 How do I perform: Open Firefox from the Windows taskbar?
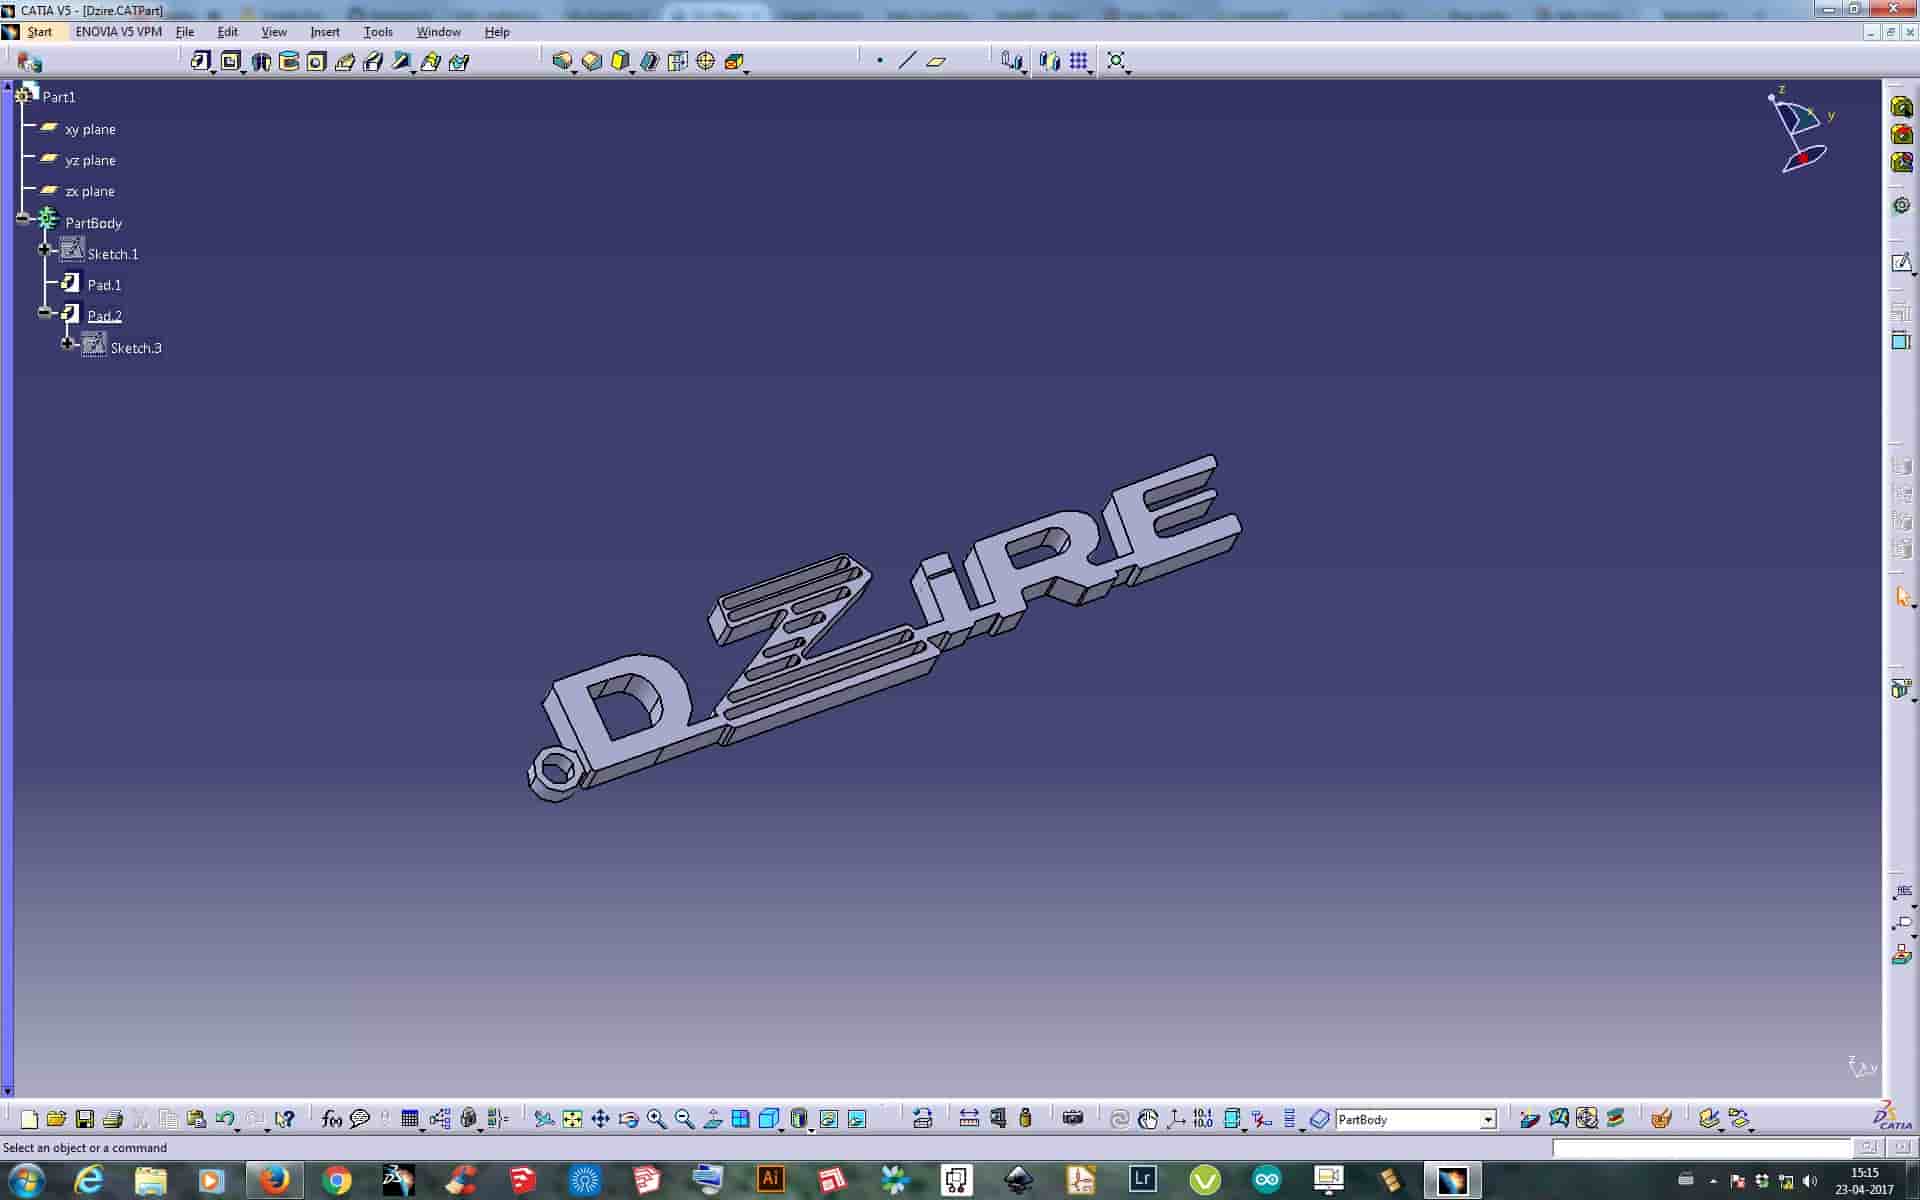tap(274, 1180)
